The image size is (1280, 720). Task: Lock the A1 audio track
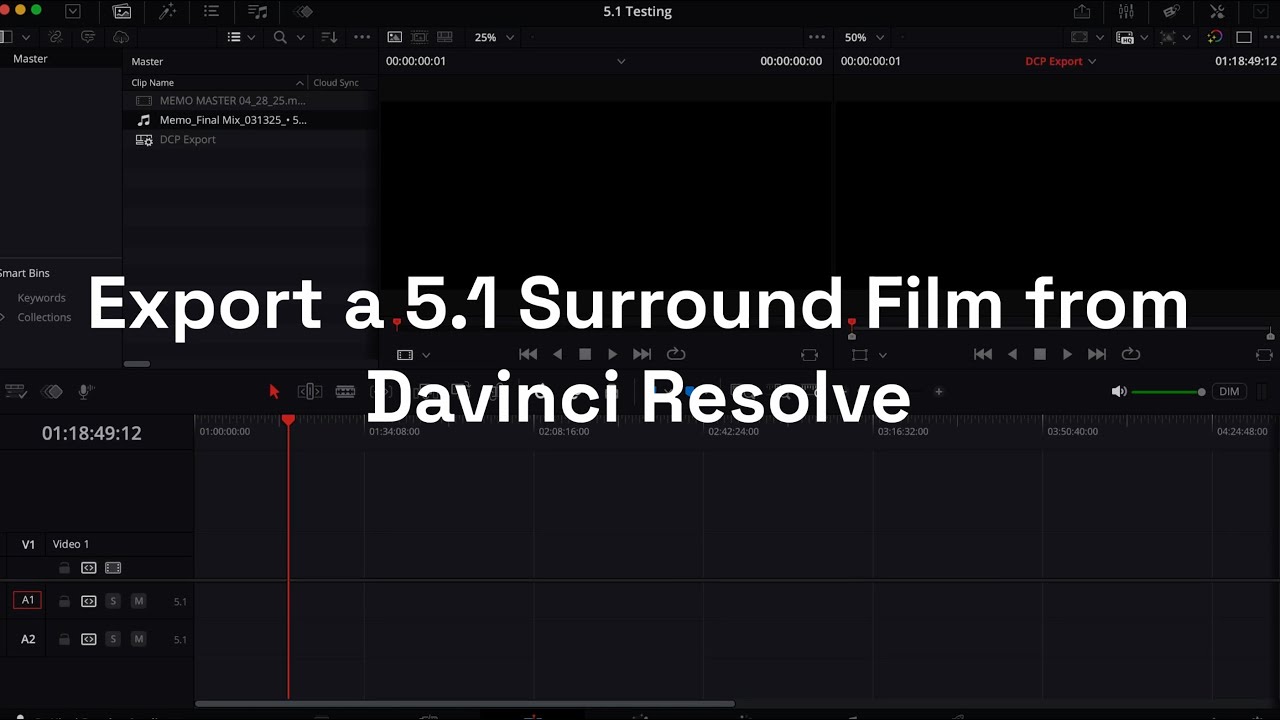point(64,601)
